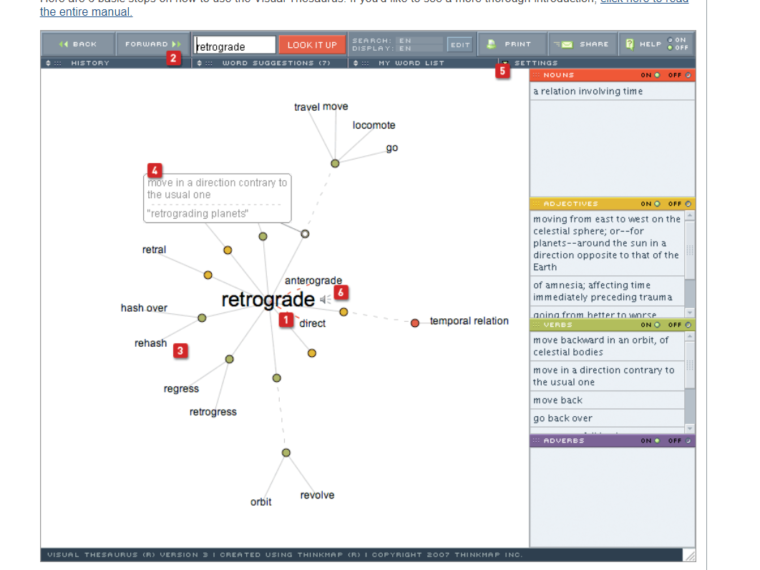The width and height of the screenshot is (760, 570).
Task: Select meaning 'of amnesia; affecting time'
Action: click(x=607, y=291)
